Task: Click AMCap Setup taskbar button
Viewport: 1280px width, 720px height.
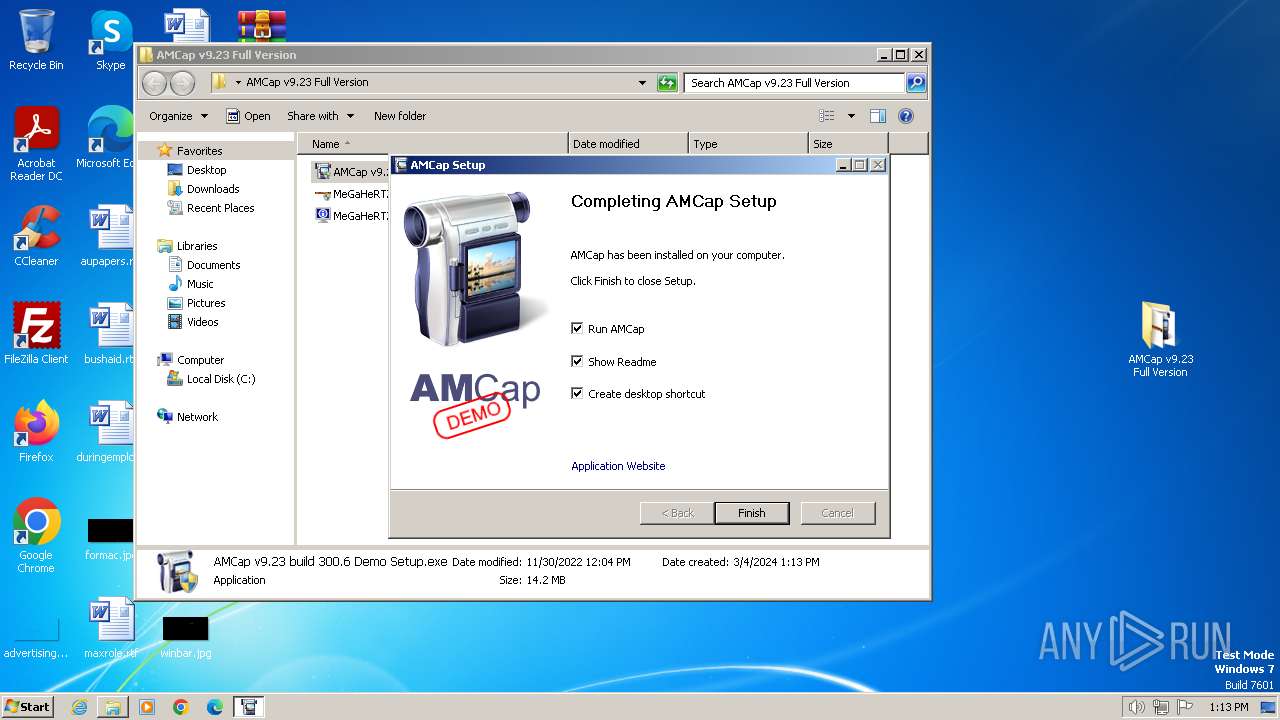Action: pyautogui.click(x=249, y=707)
